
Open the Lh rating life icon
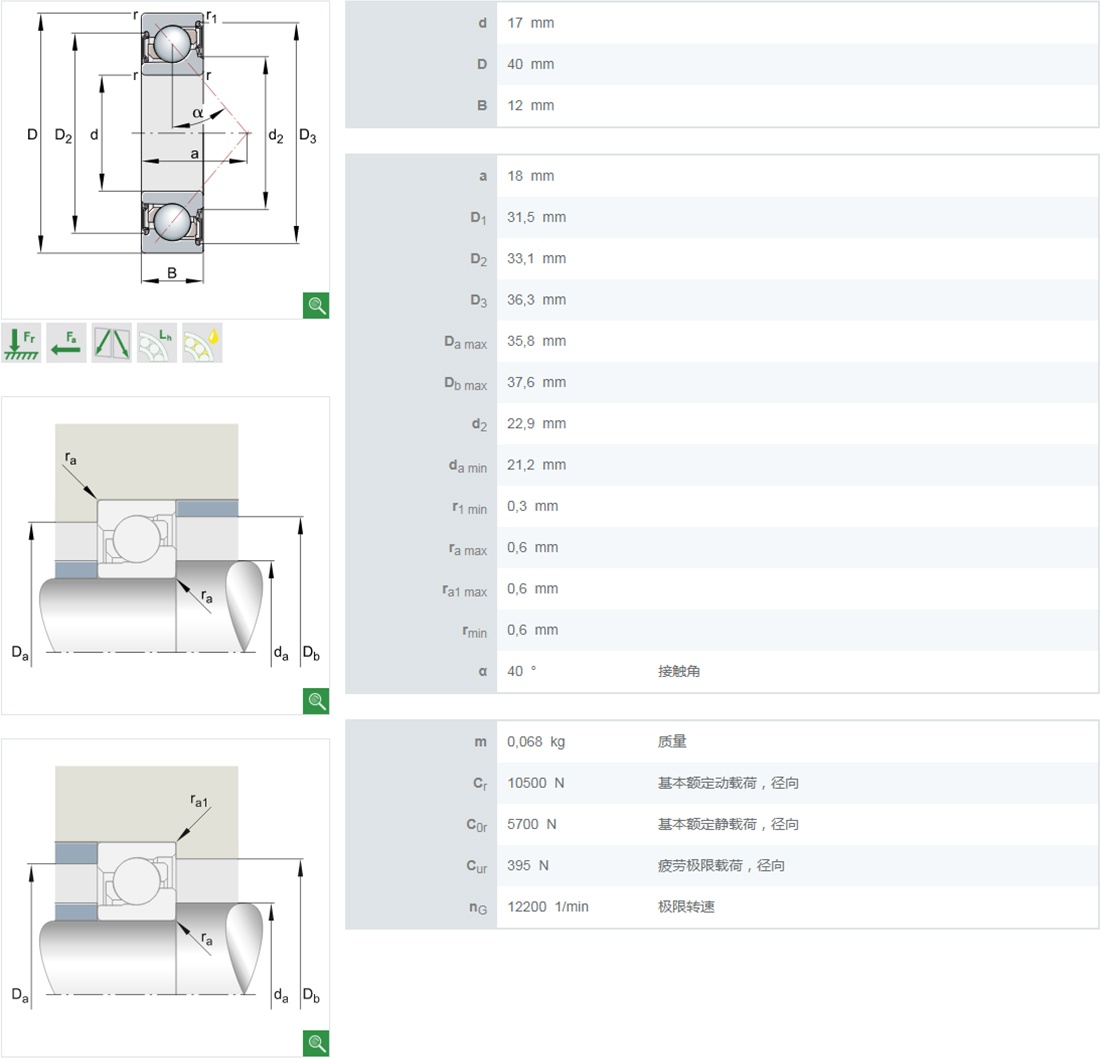(156, 342)
